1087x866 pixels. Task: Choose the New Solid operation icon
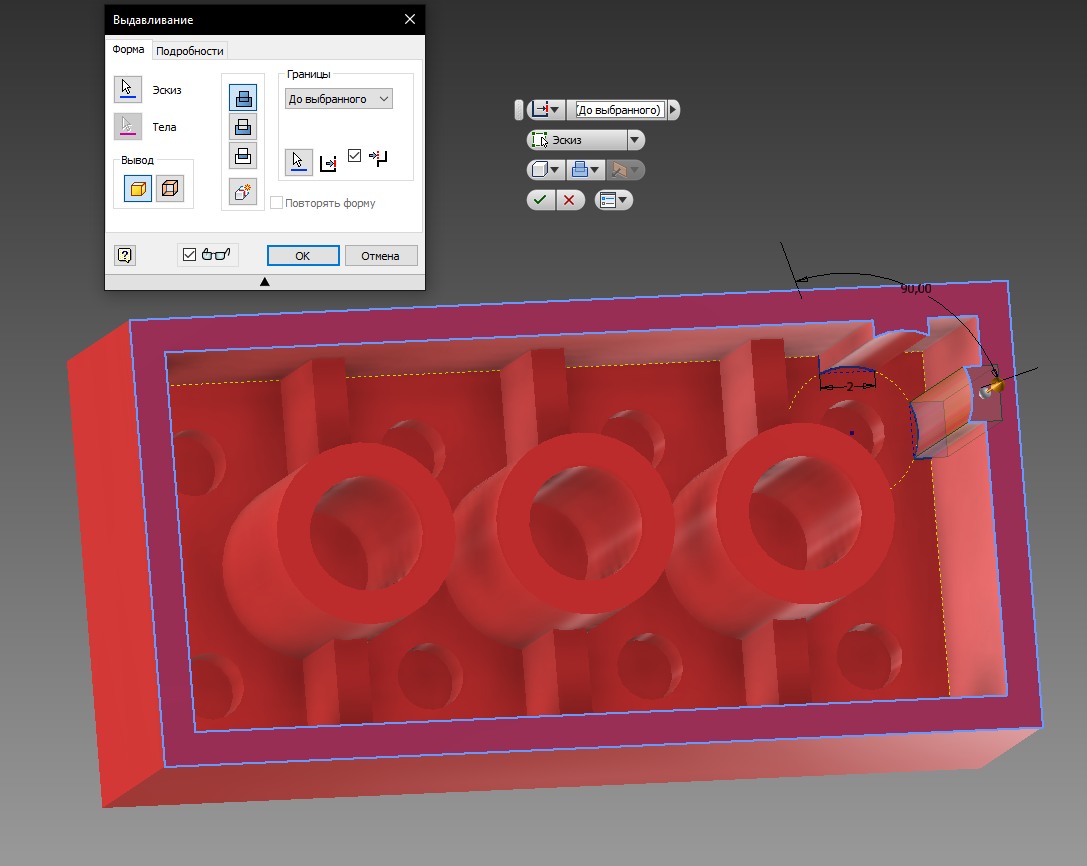coord(243,191)
